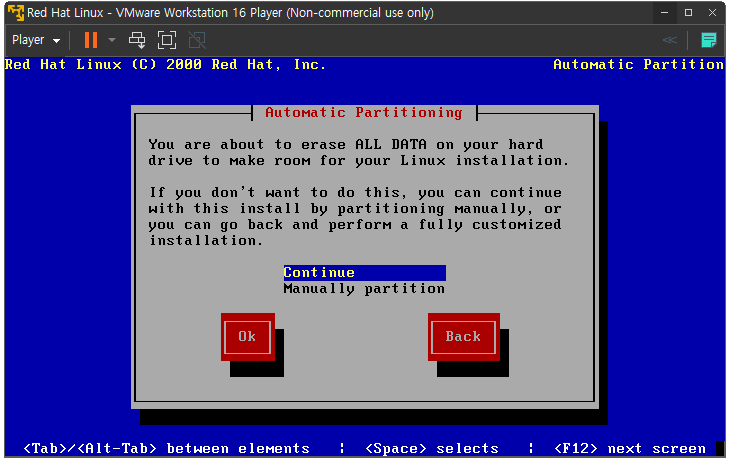The image size is (735, 462).
Task: Enter full screen mode
Action: pyautogui.click(x=167, y=40)
